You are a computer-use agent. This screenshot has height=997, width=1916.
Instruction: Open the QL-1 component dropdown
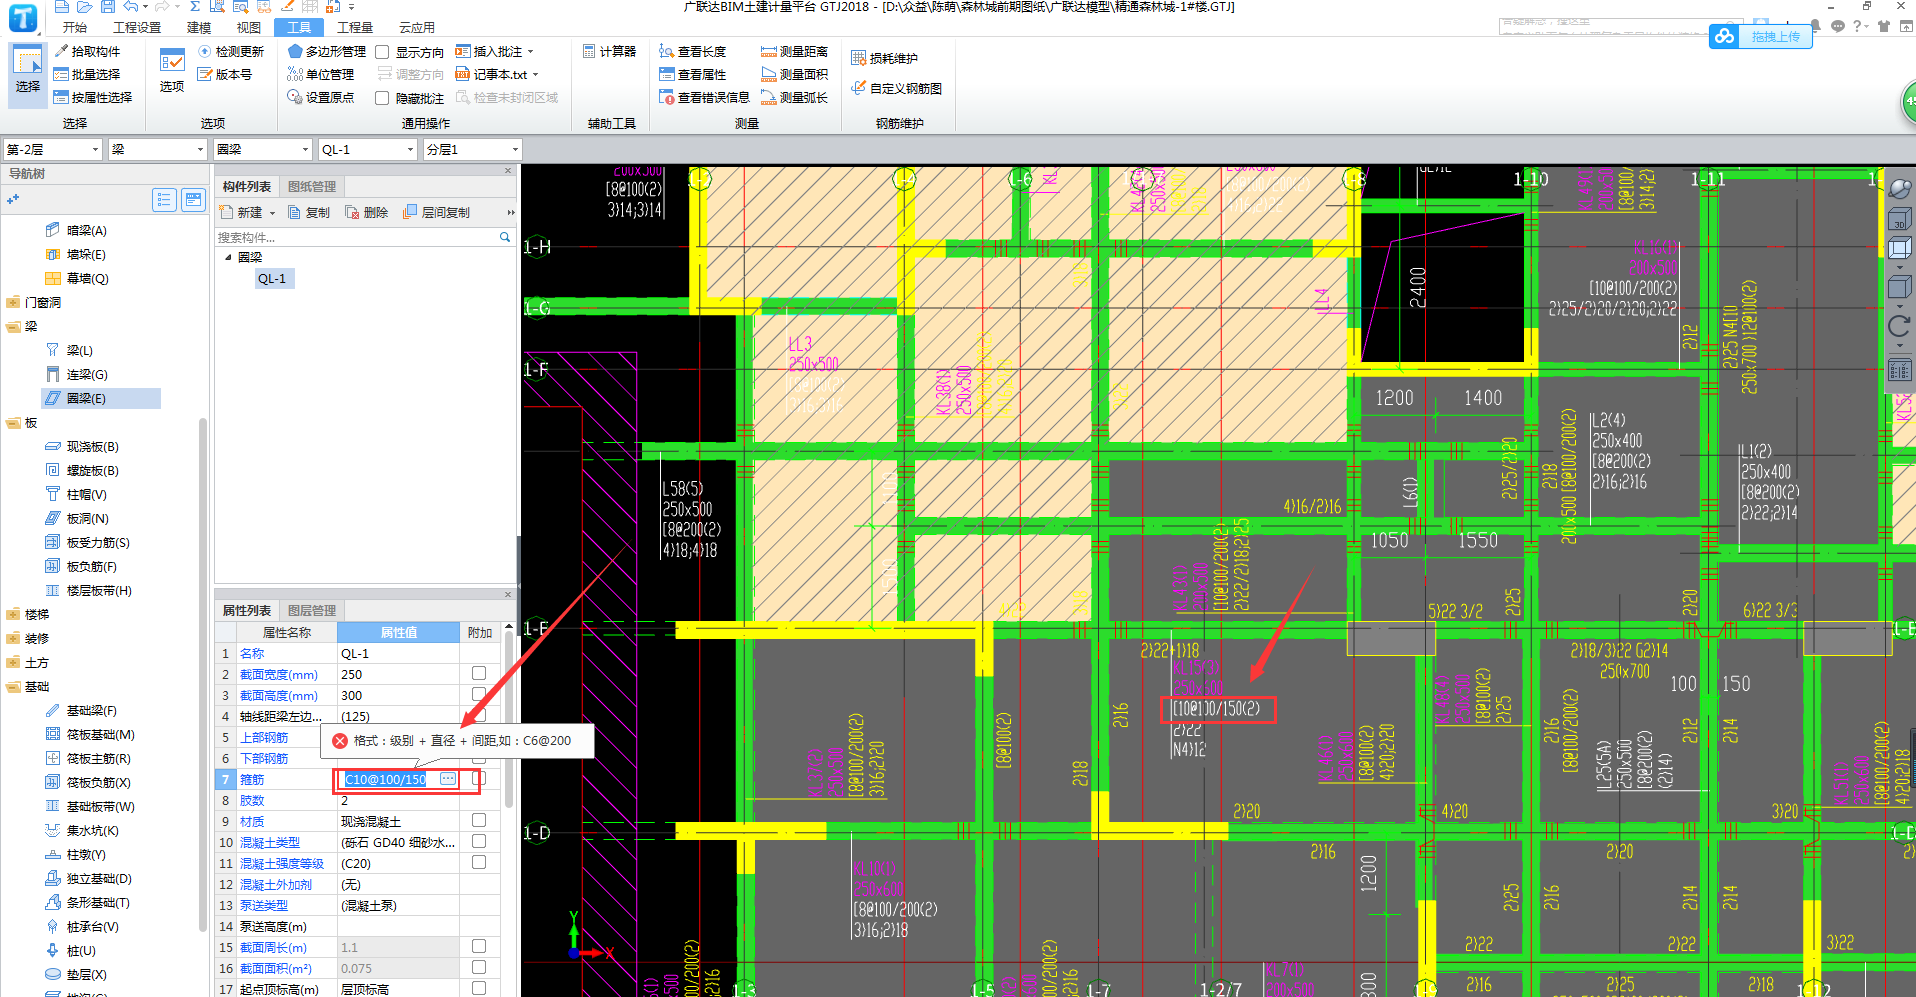tap(368, 149)
